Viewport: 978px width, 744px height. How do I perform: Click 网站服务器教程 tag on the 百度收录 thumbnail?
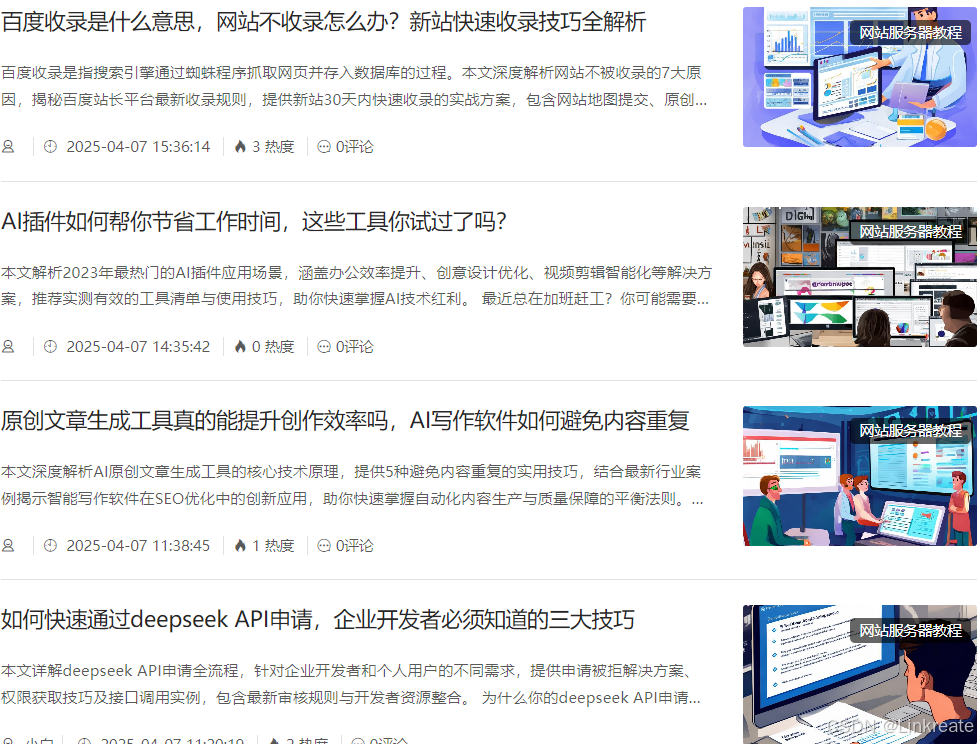pyautogui.click(x=911, y=32)
